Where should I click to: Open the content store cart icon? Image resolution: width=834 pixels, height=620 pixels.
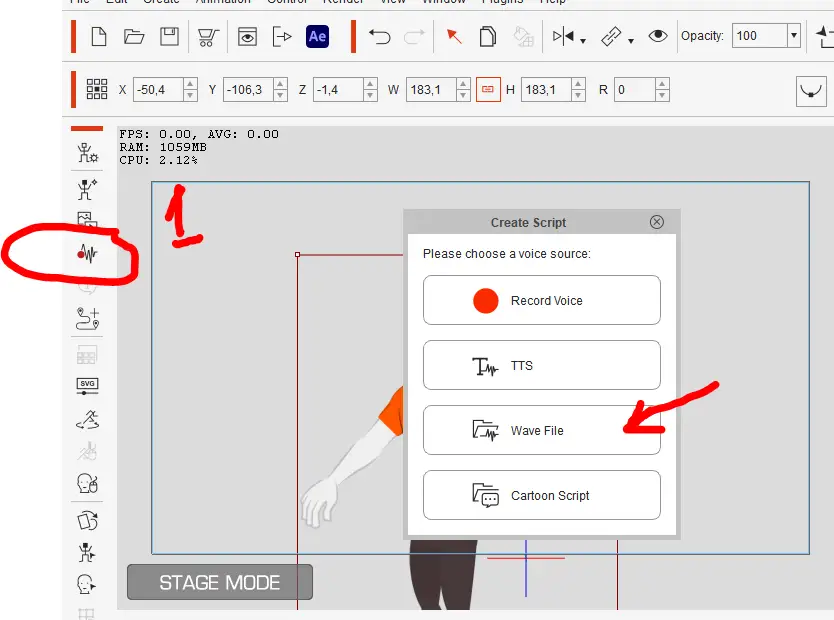click(x=208, y=37)
